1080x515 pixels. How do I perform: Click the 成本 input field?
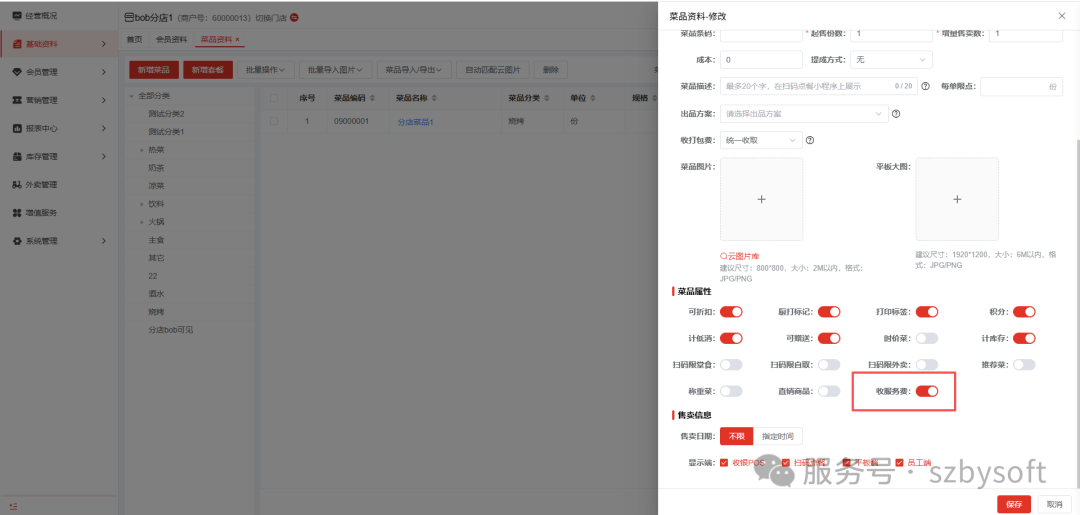(x=761, y=60)
